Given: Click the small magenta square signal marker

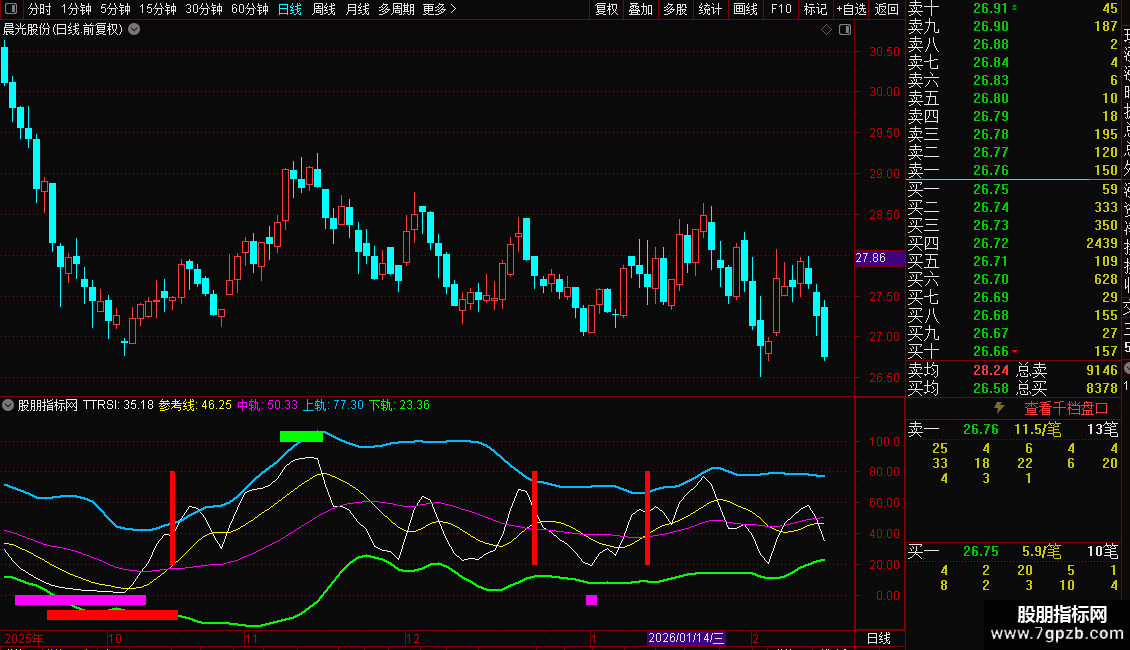Looking at the screenshot, I should [591, 600].
